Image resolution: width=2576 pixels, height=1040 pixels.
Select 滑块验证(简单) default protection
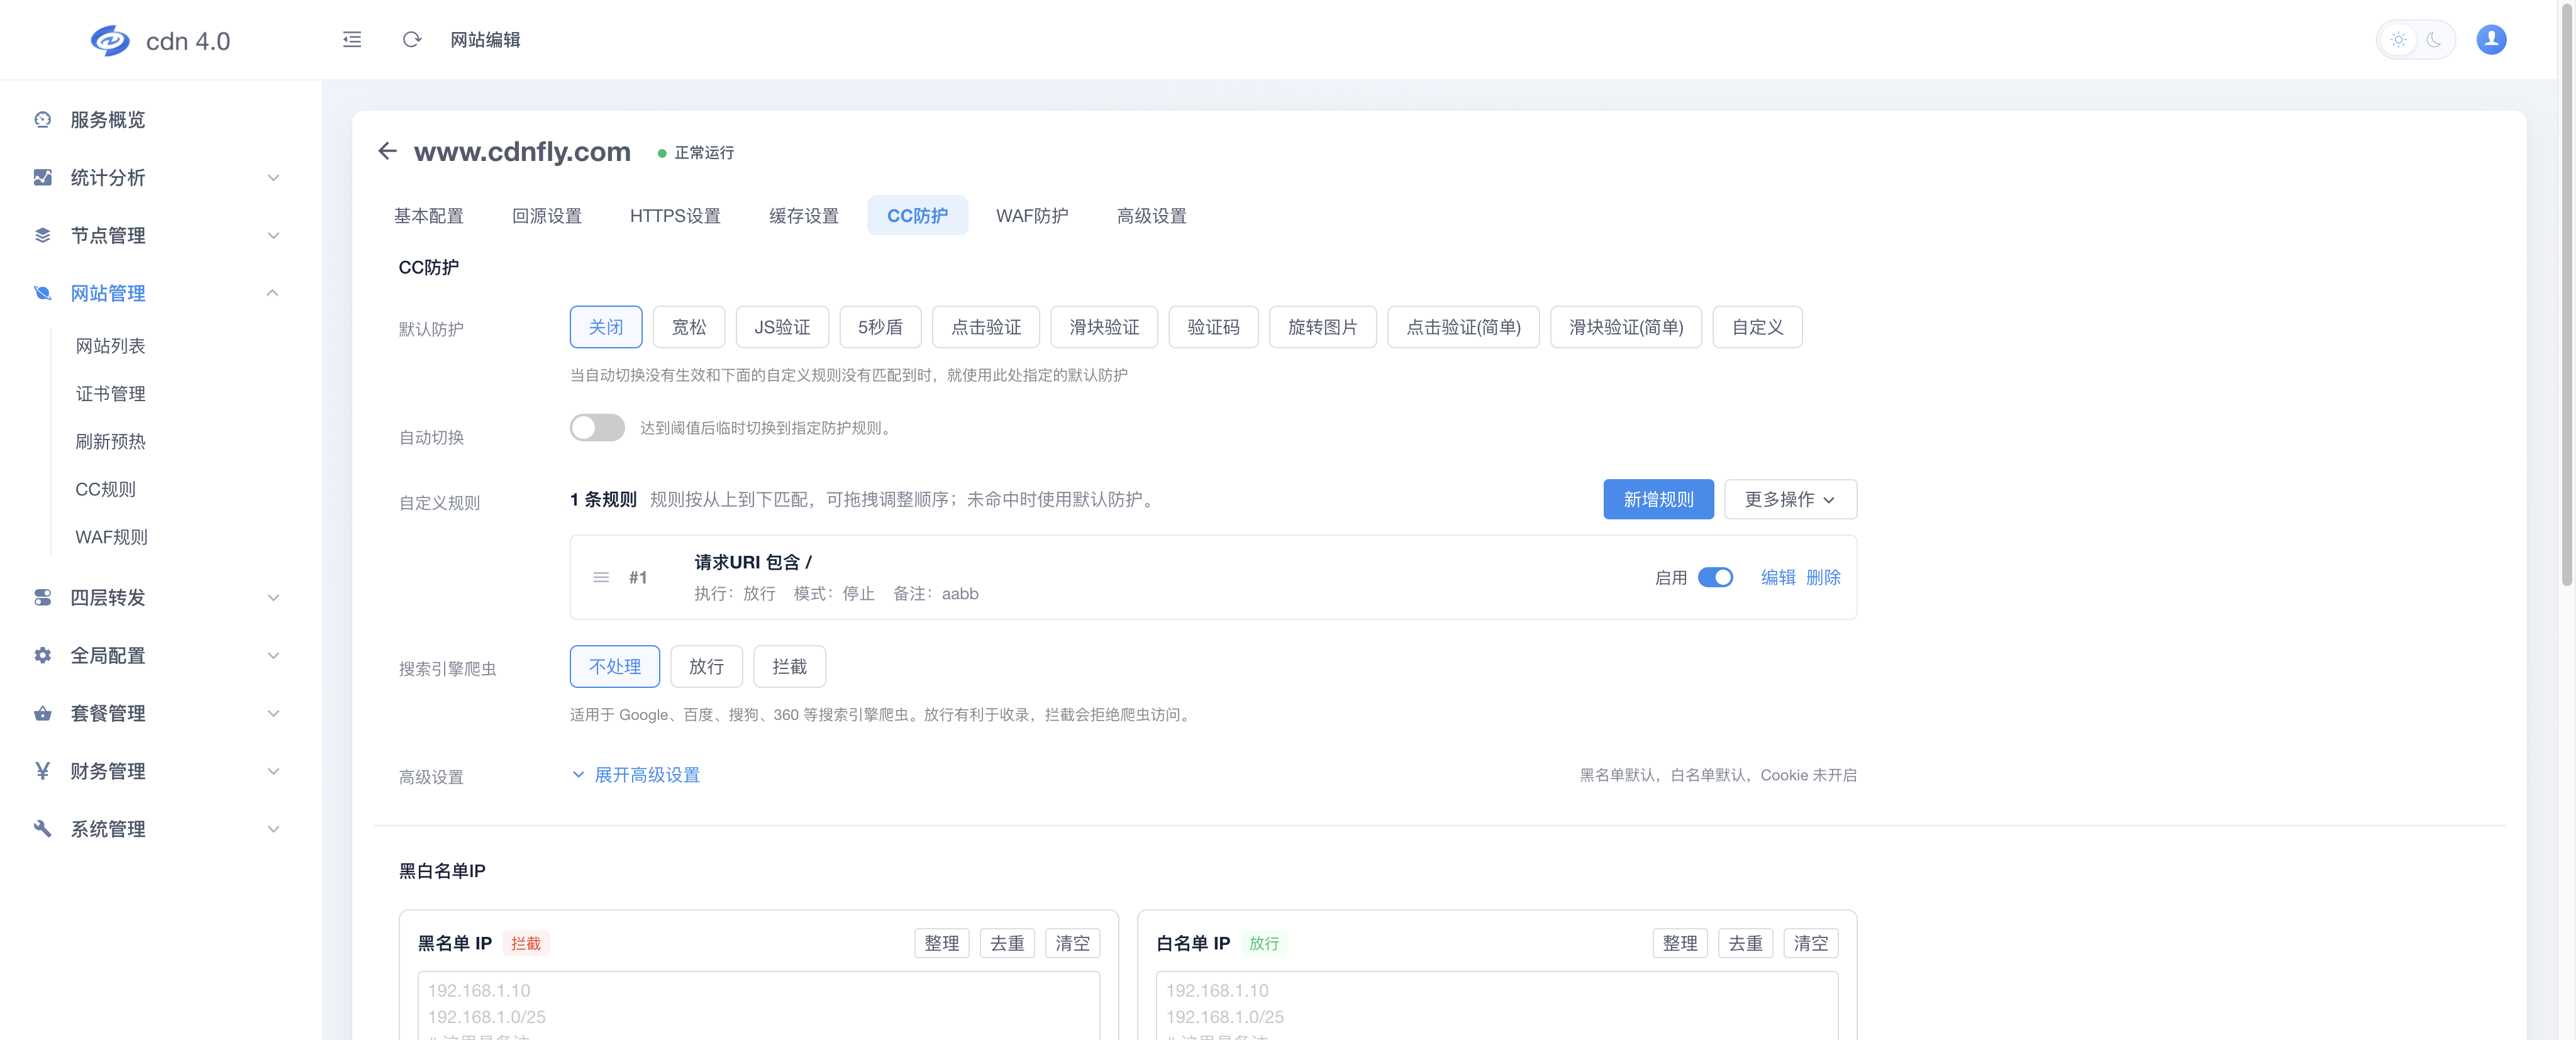(x=1626, y=327)
